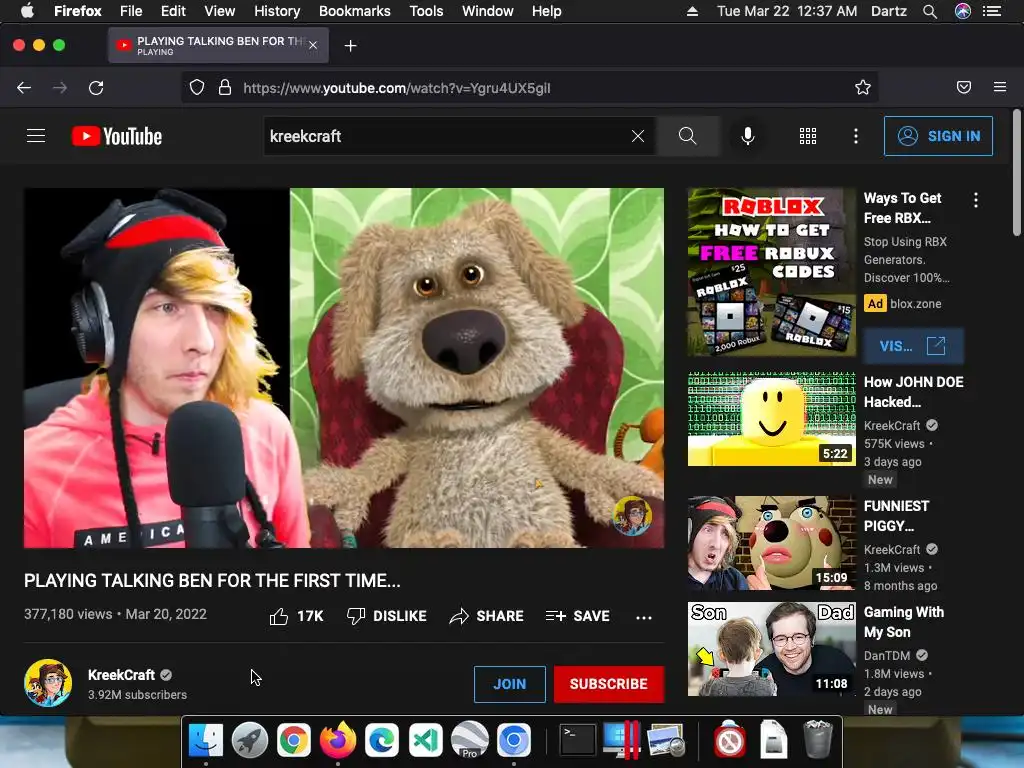
Task: Open the Tools menu
Action: pos(426,11)
